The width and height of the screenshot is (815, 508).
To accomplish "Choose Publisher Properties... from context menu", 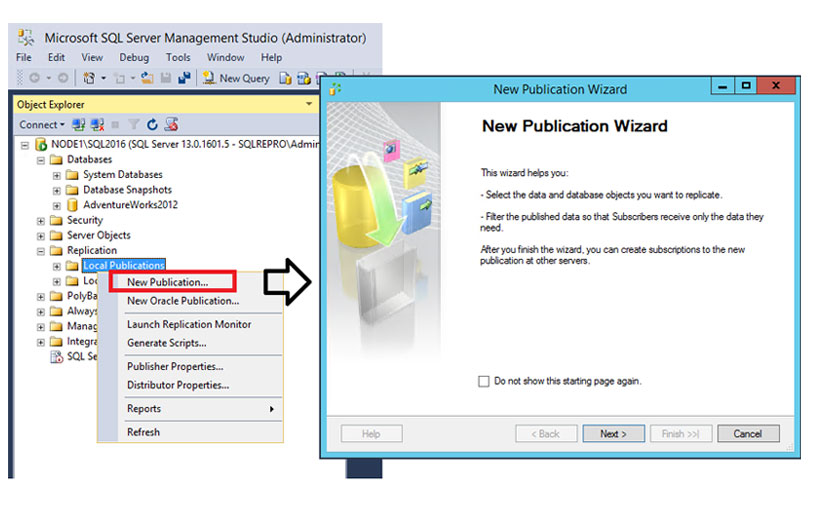I will pos(175,366).
